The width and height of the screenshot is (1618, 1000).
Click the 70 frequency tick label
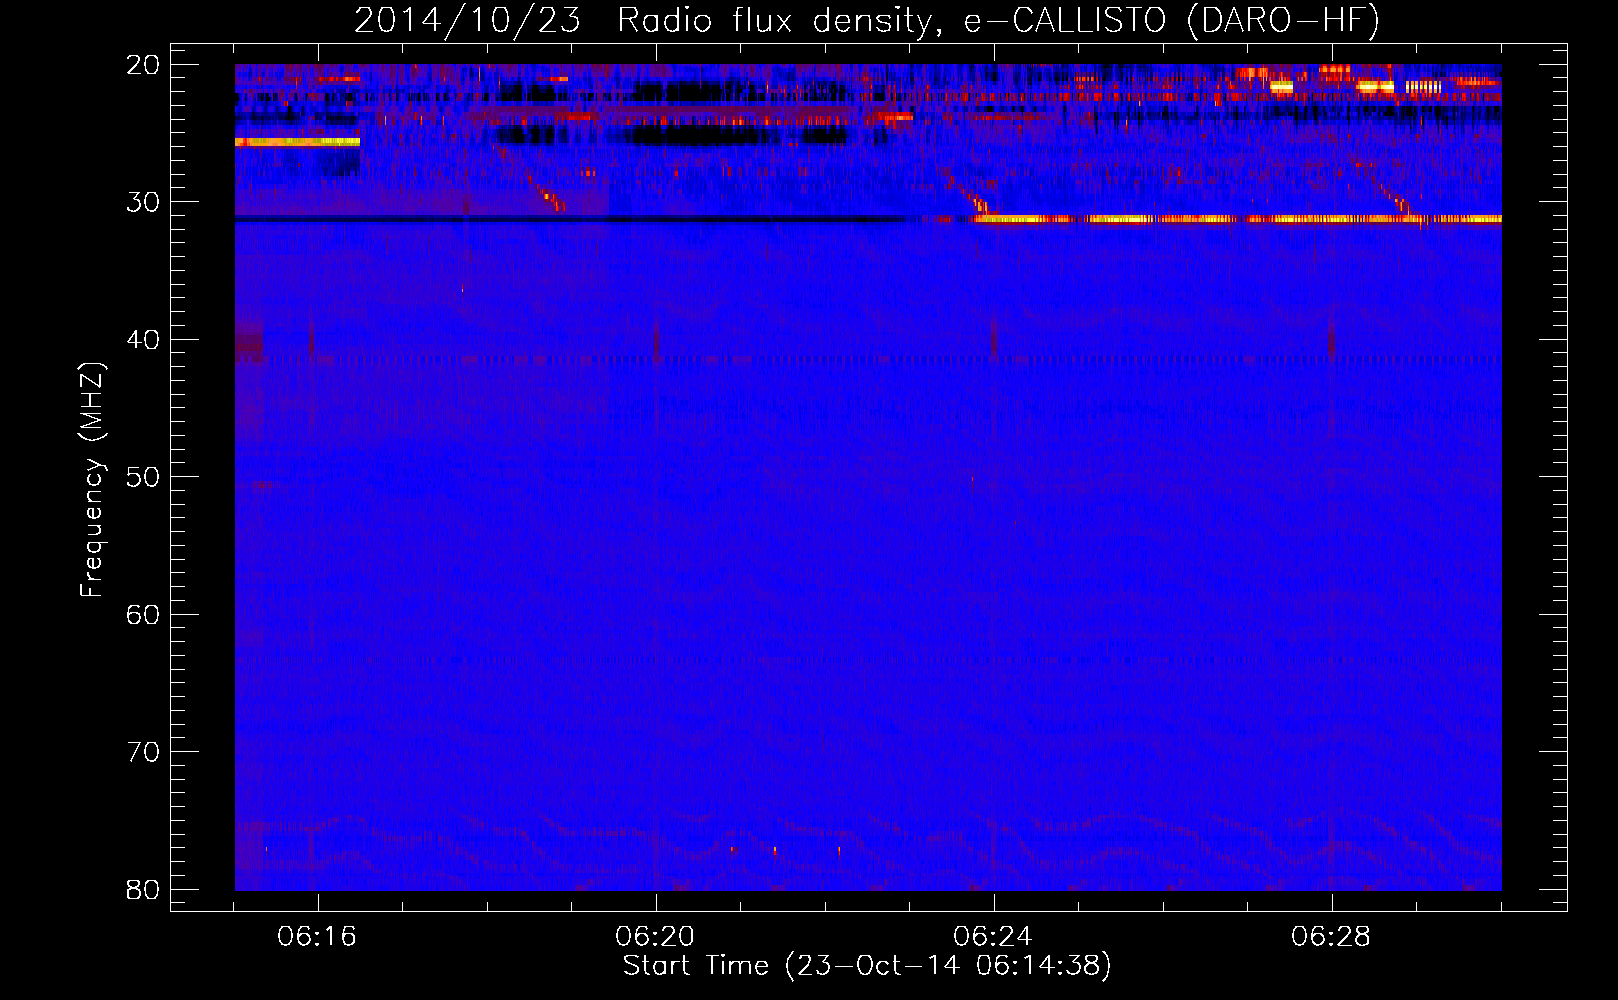(x=143, y=752)
